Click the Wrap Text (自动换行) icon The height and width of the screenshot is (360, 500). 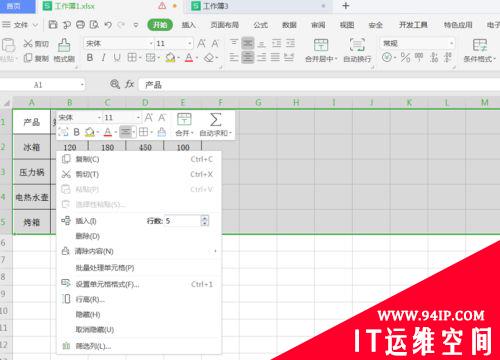[357, 45]
